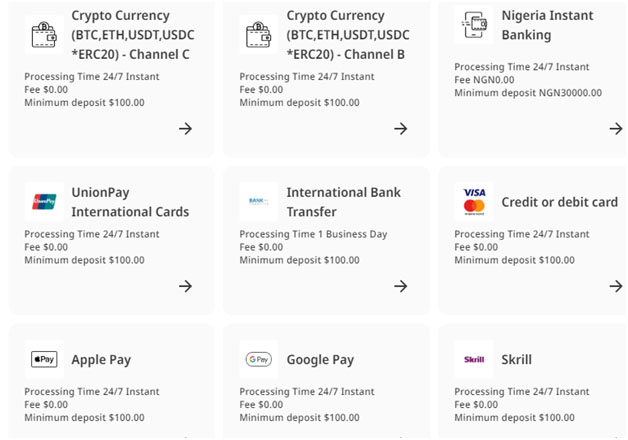Proceed with Credit or debit card arrow
This screenshot has height=440, width=628.
(615, 286)
